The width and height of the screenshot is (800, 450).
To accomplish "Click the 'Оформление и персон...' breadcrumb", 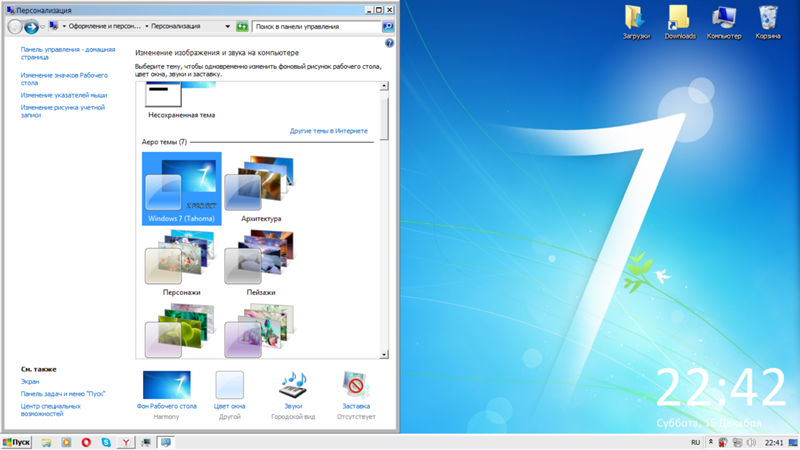I will (105, 26).
